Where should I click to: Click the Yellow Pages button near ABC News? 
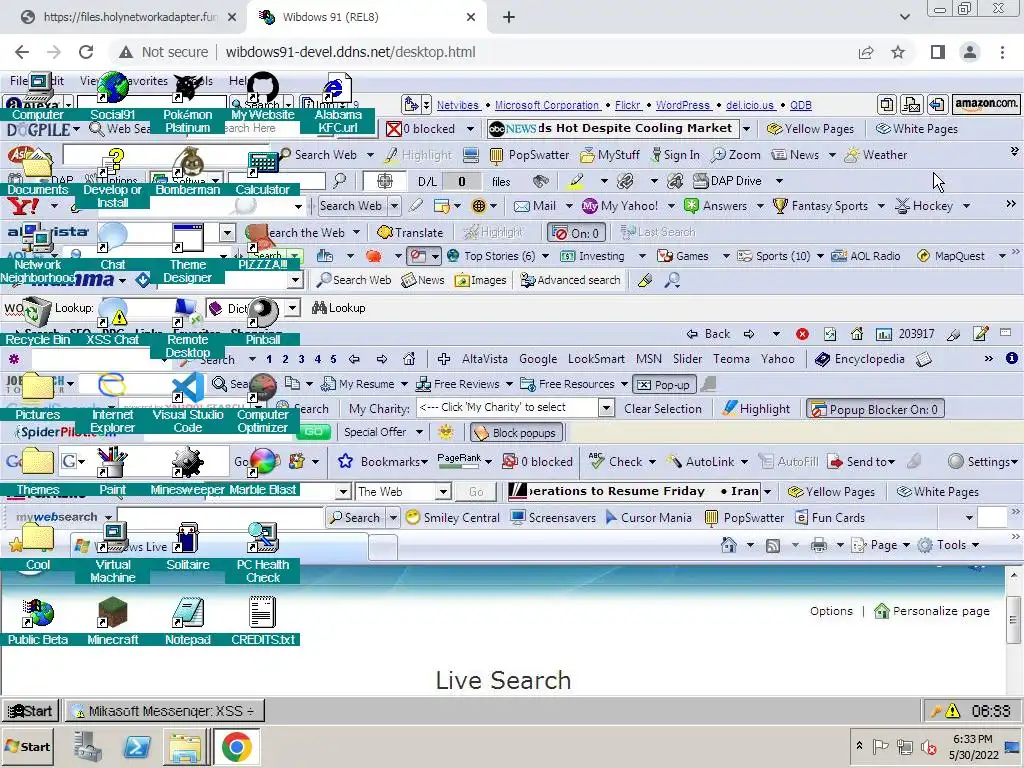point(810,129)
